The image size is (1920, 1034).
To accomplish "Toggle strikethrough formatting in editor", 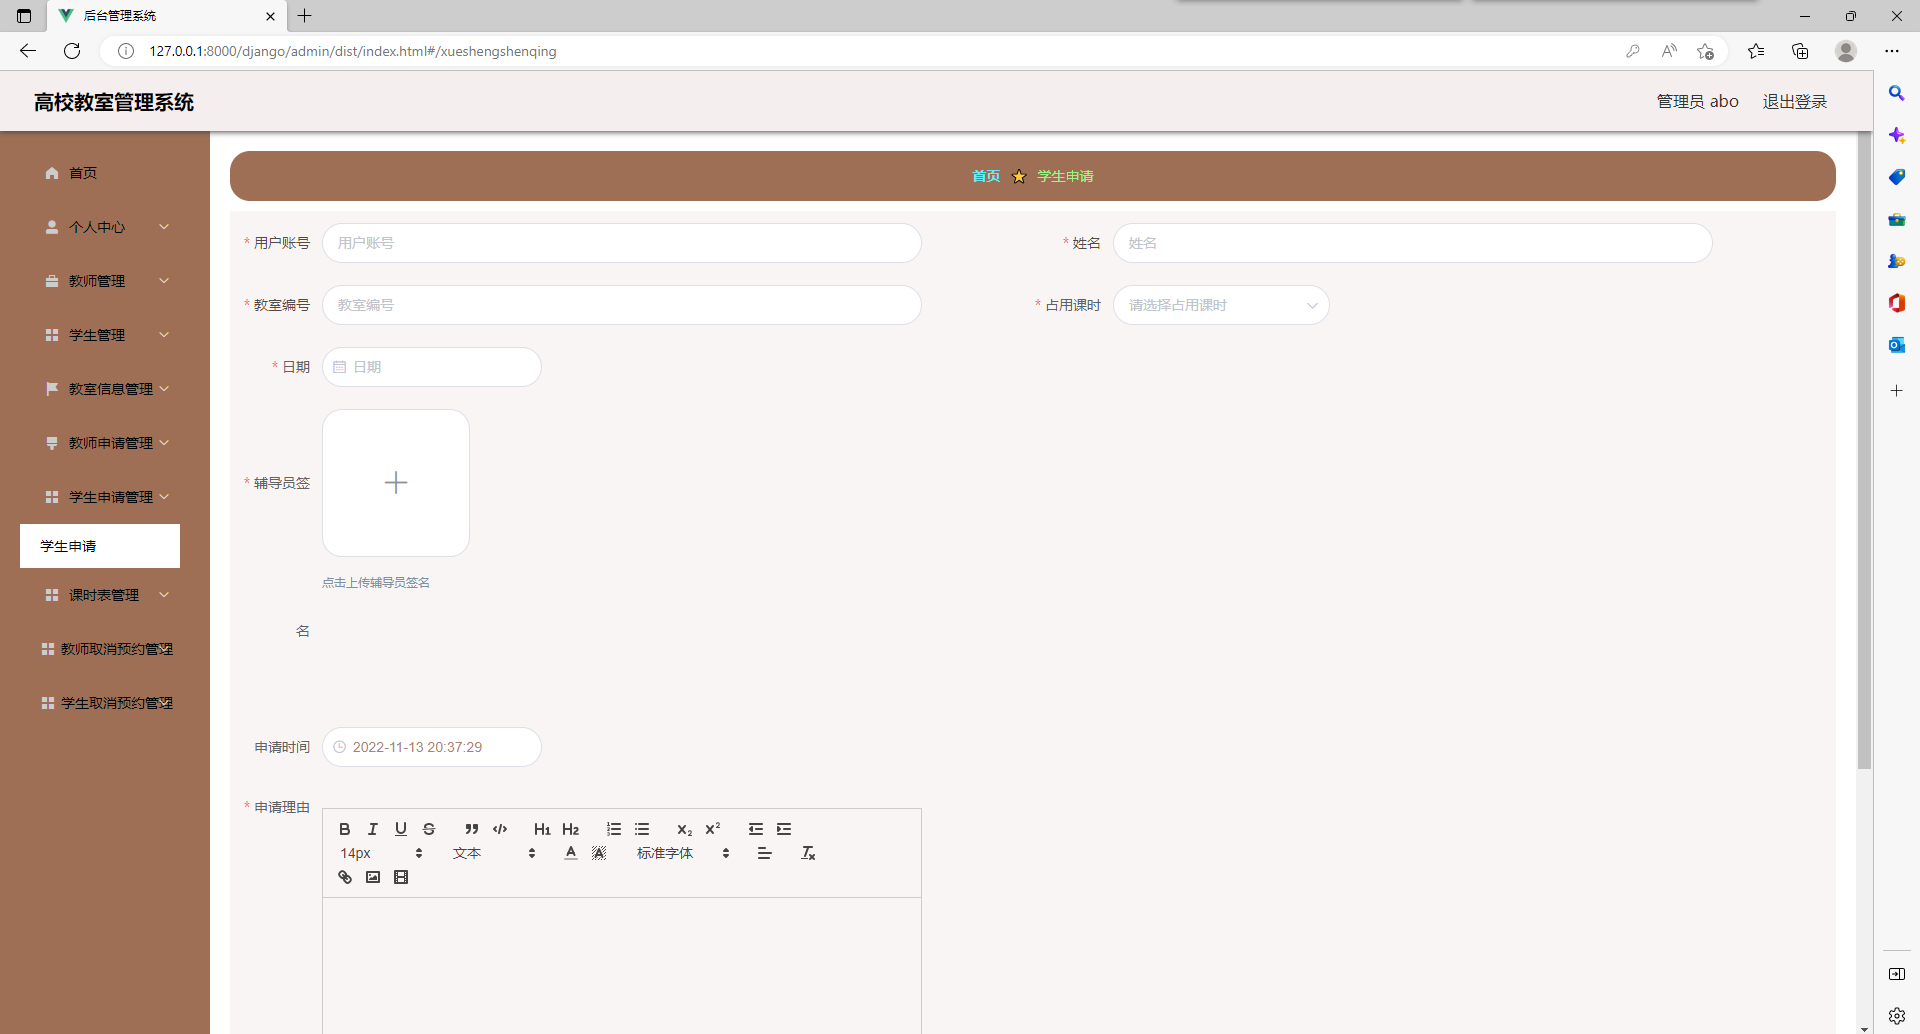I will pyautogui.click(x=429, y=829).
